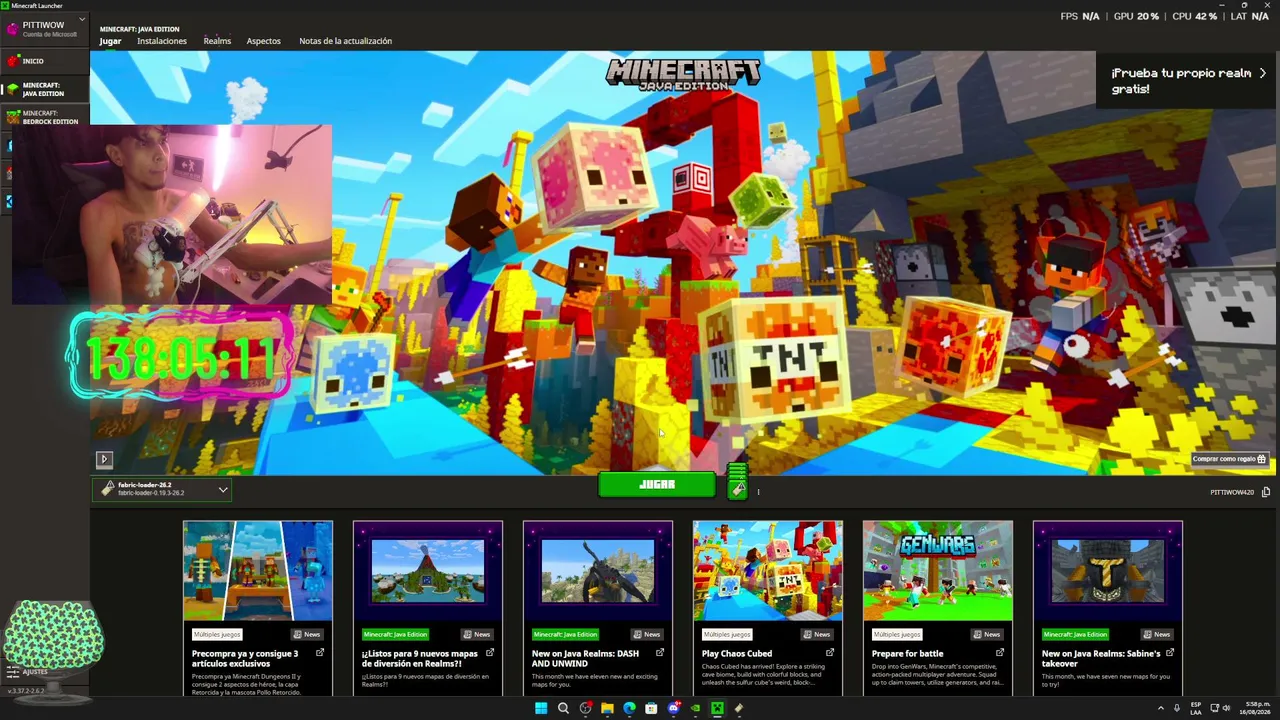This screenshot has height=720, width=1280.
Task: Open the Play Chaos Cubed news thumbnail
Action: pos(768,571)
